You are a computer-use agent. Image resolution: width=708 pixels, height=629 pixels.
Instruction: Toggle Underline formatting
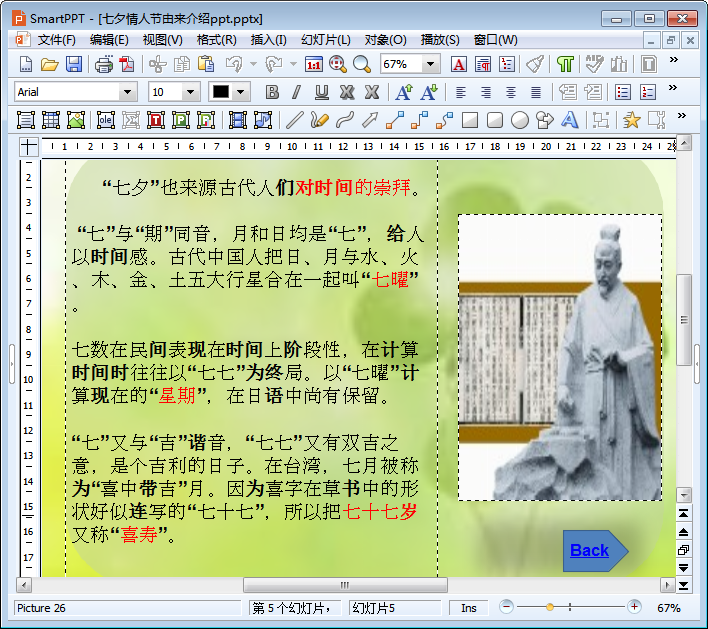(321, 92)
